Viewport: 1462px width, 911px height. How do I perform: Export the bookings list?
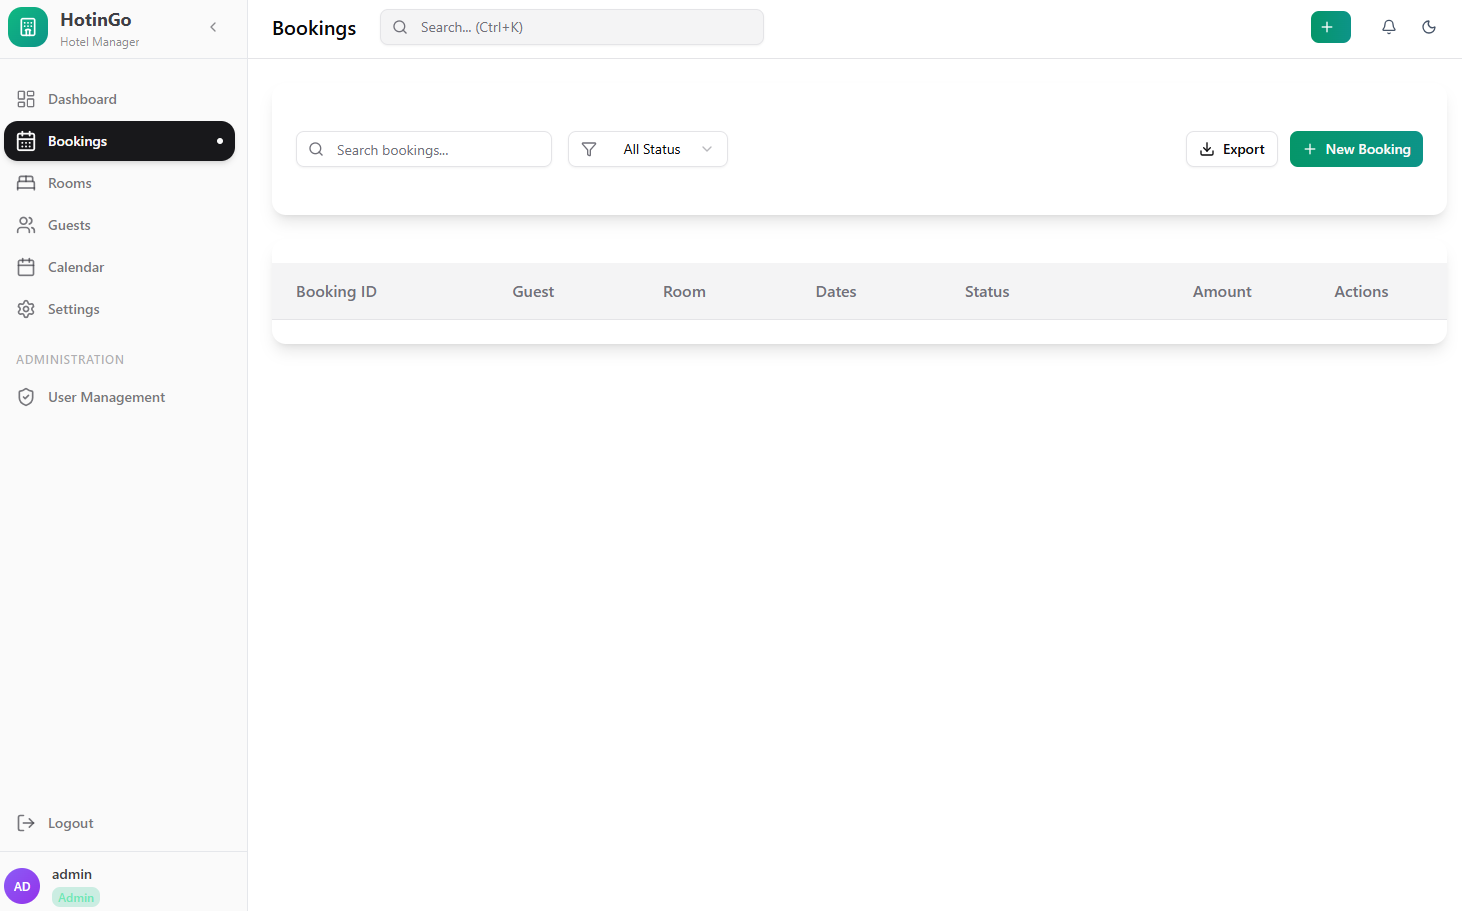point(1231,148)
